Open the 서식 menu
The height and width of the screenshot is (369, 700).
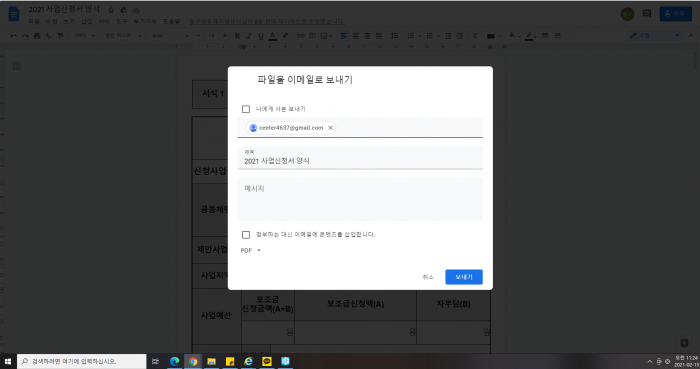point(104,21)
